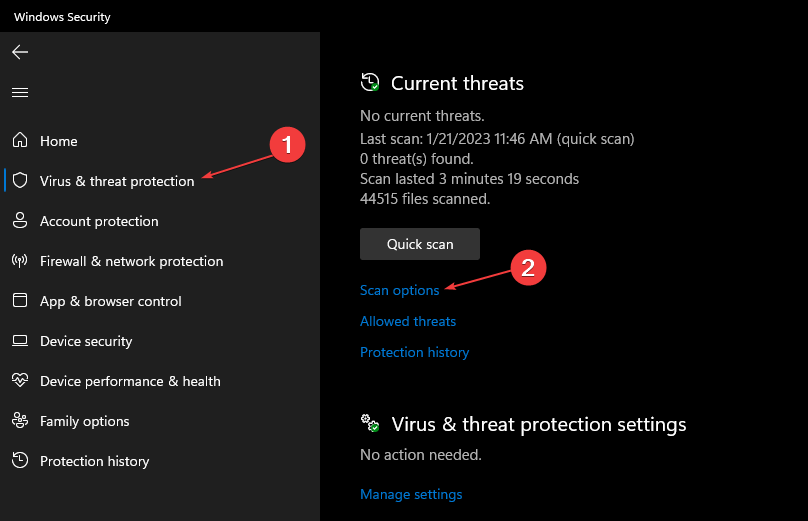The image size is (808, 521).
Task: Start a Quick scan
Action: point(420,244)
